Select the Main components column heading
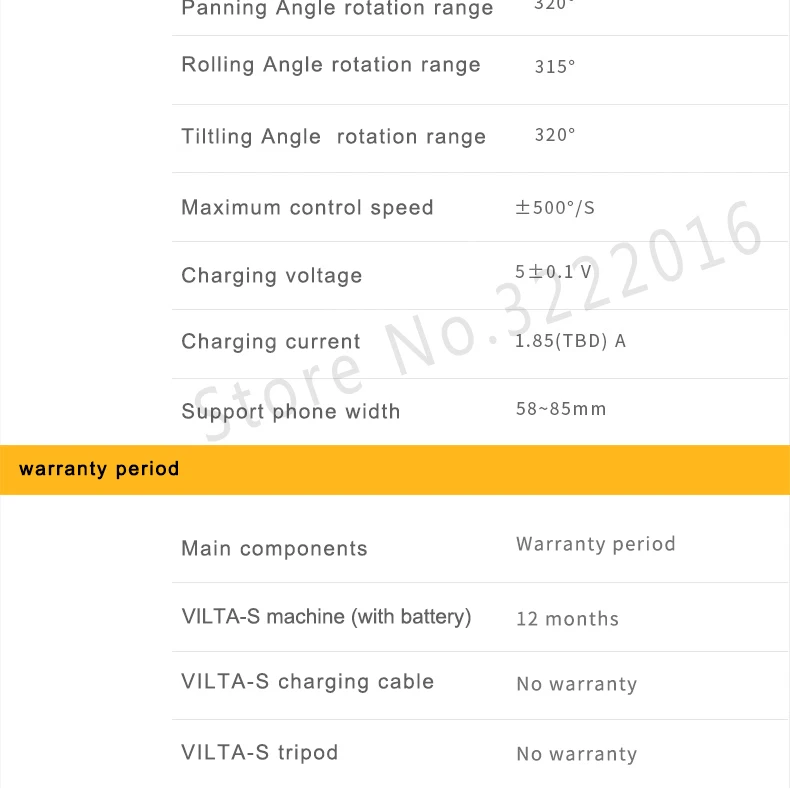790x789 pixels. coord(274,549)
